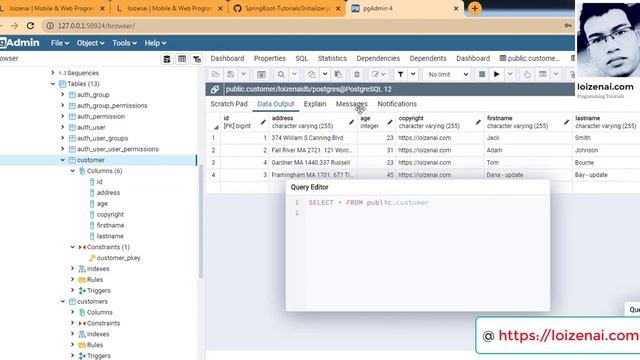Image resolution: width=640 pixels, height=360 pixels.
Task: Click the edit pencil on firstname column header
Action: coord(567,122)
